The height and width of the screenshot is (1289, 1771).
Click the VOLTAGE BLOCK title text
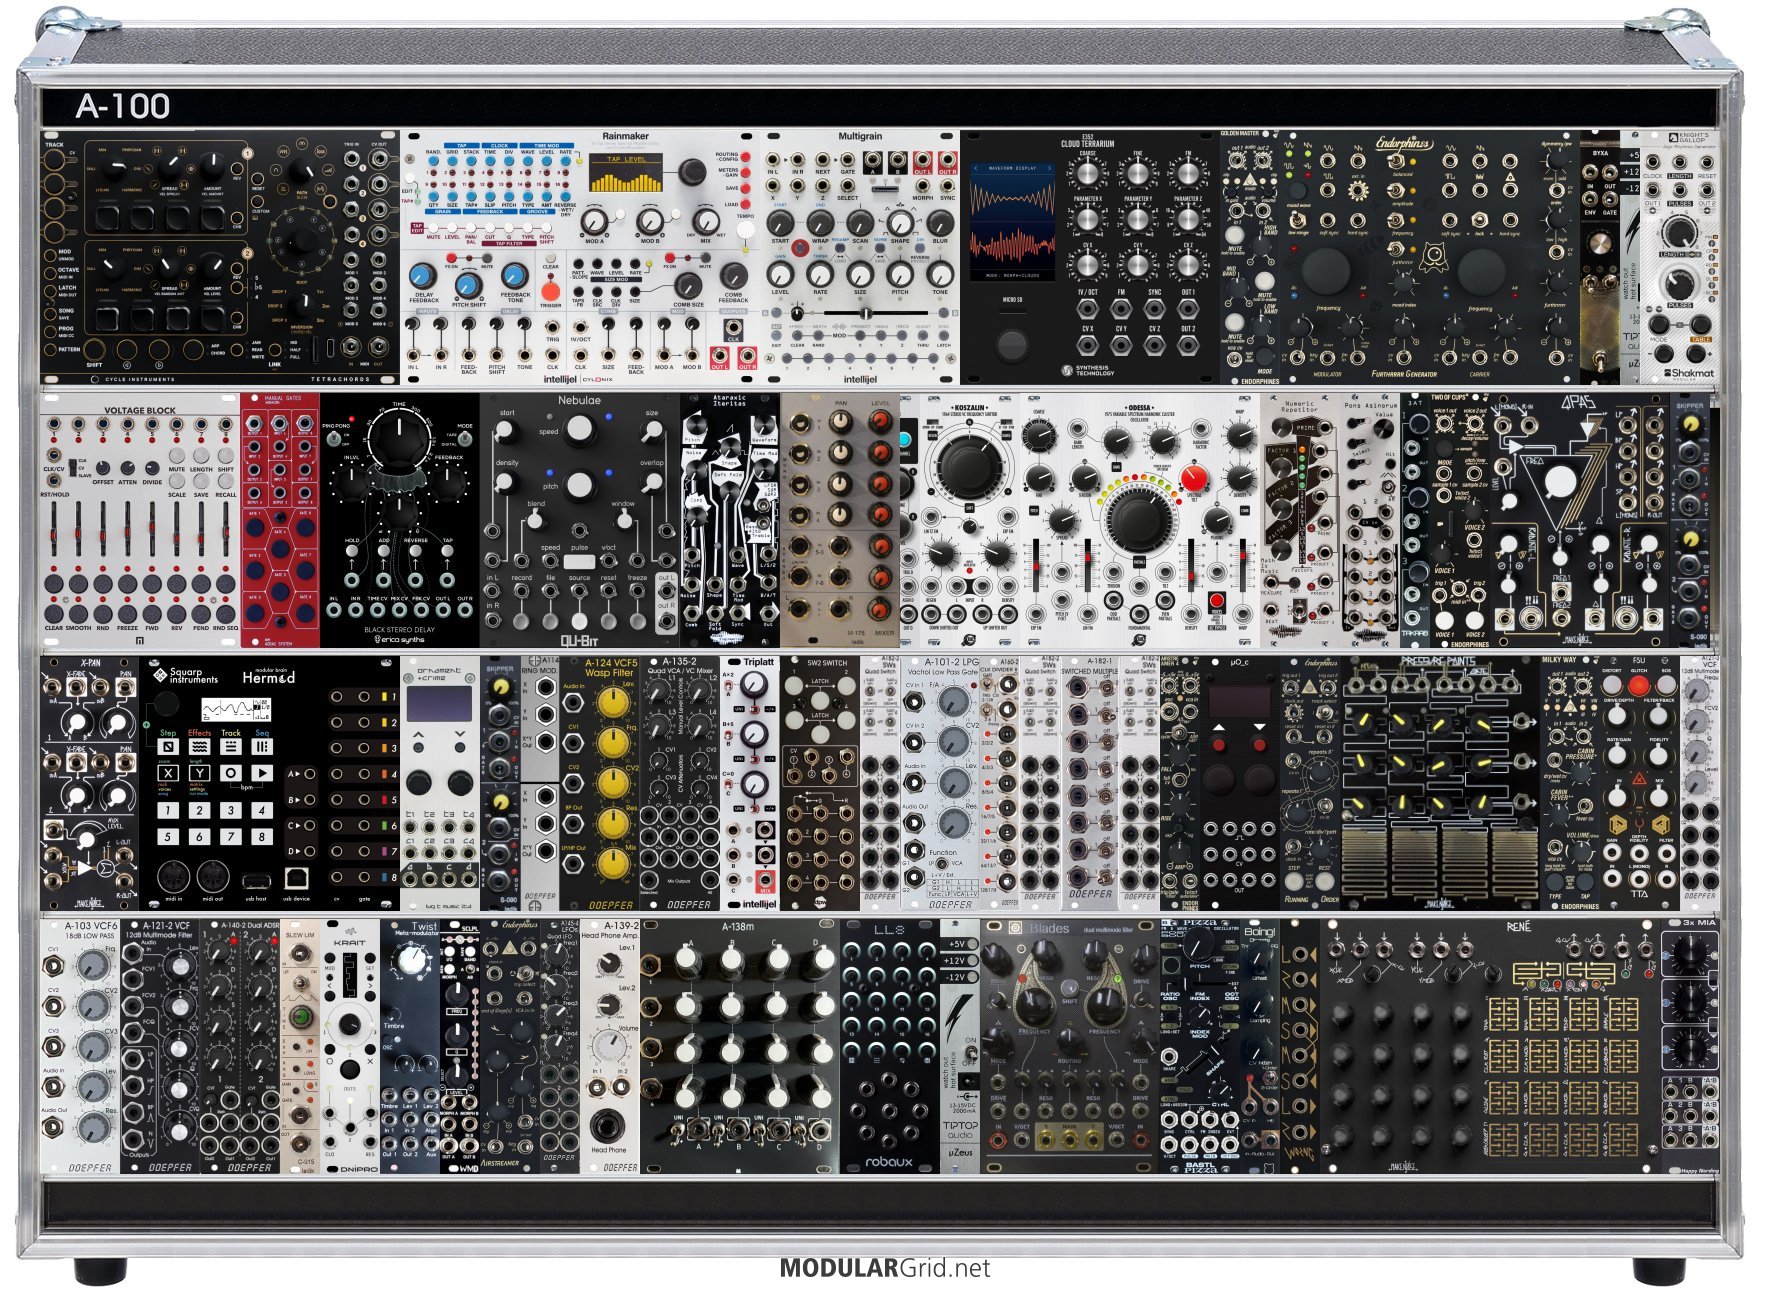[x=139, y=410]
